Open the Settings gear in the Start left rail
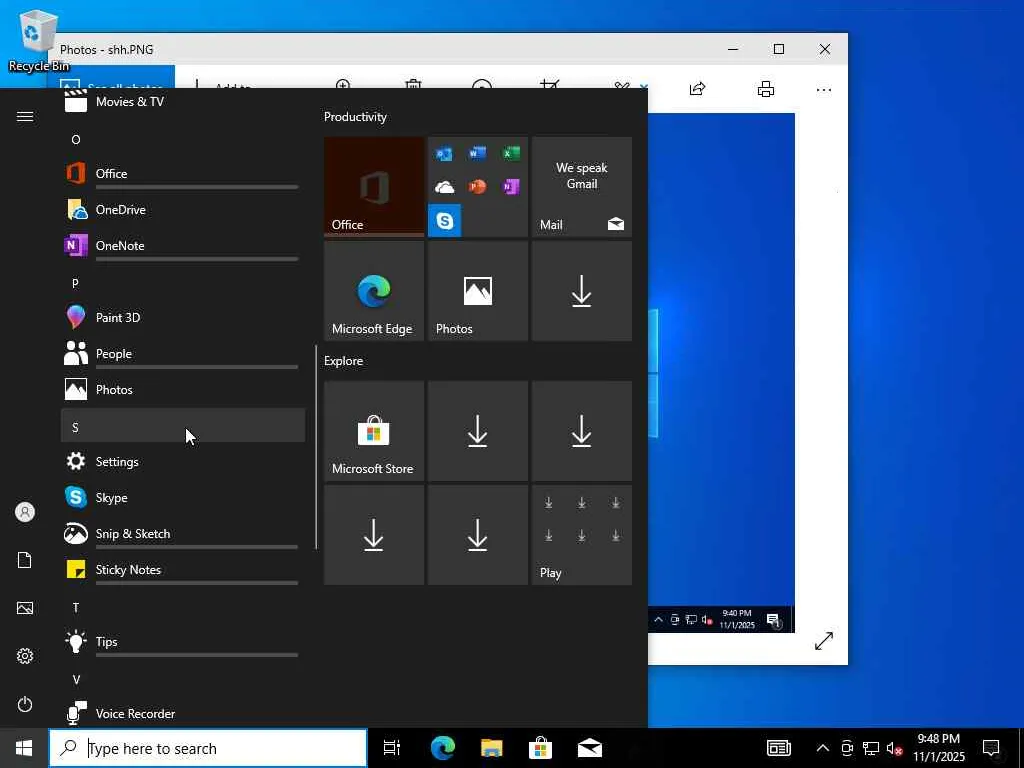 (25, 656)
